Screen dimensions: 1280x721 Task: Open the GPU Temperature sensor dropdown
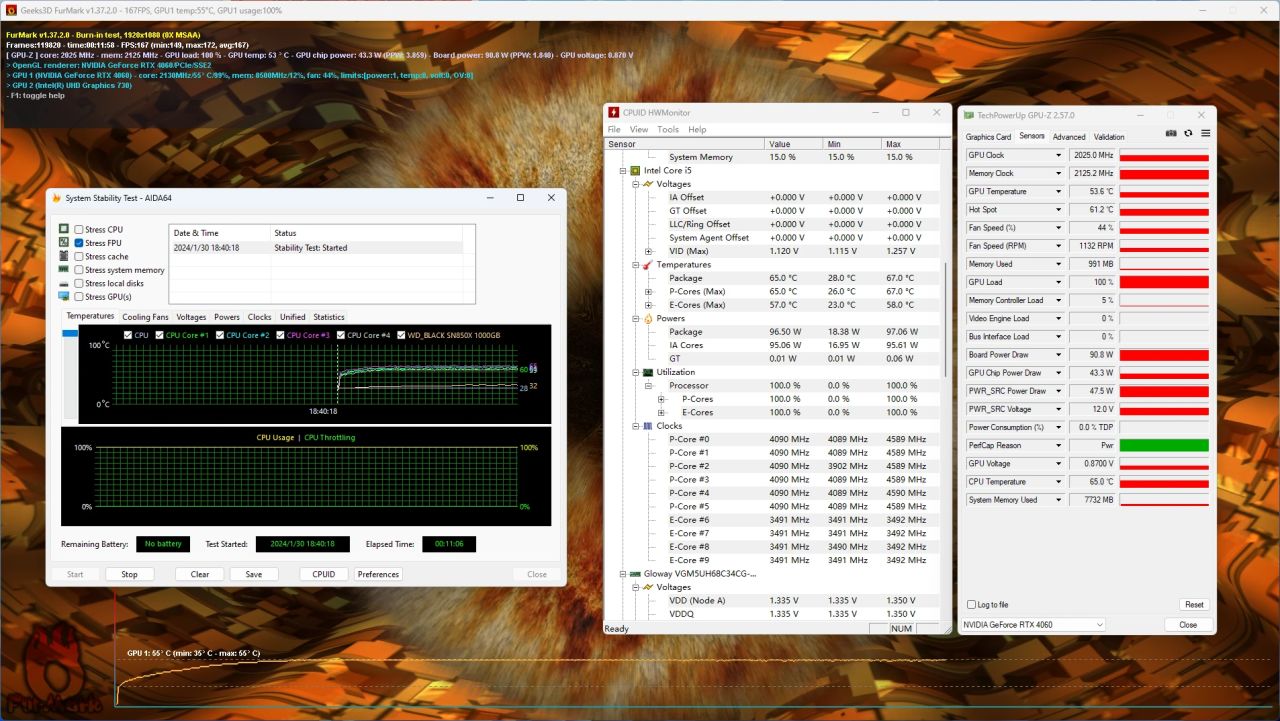pos(1058,192)
